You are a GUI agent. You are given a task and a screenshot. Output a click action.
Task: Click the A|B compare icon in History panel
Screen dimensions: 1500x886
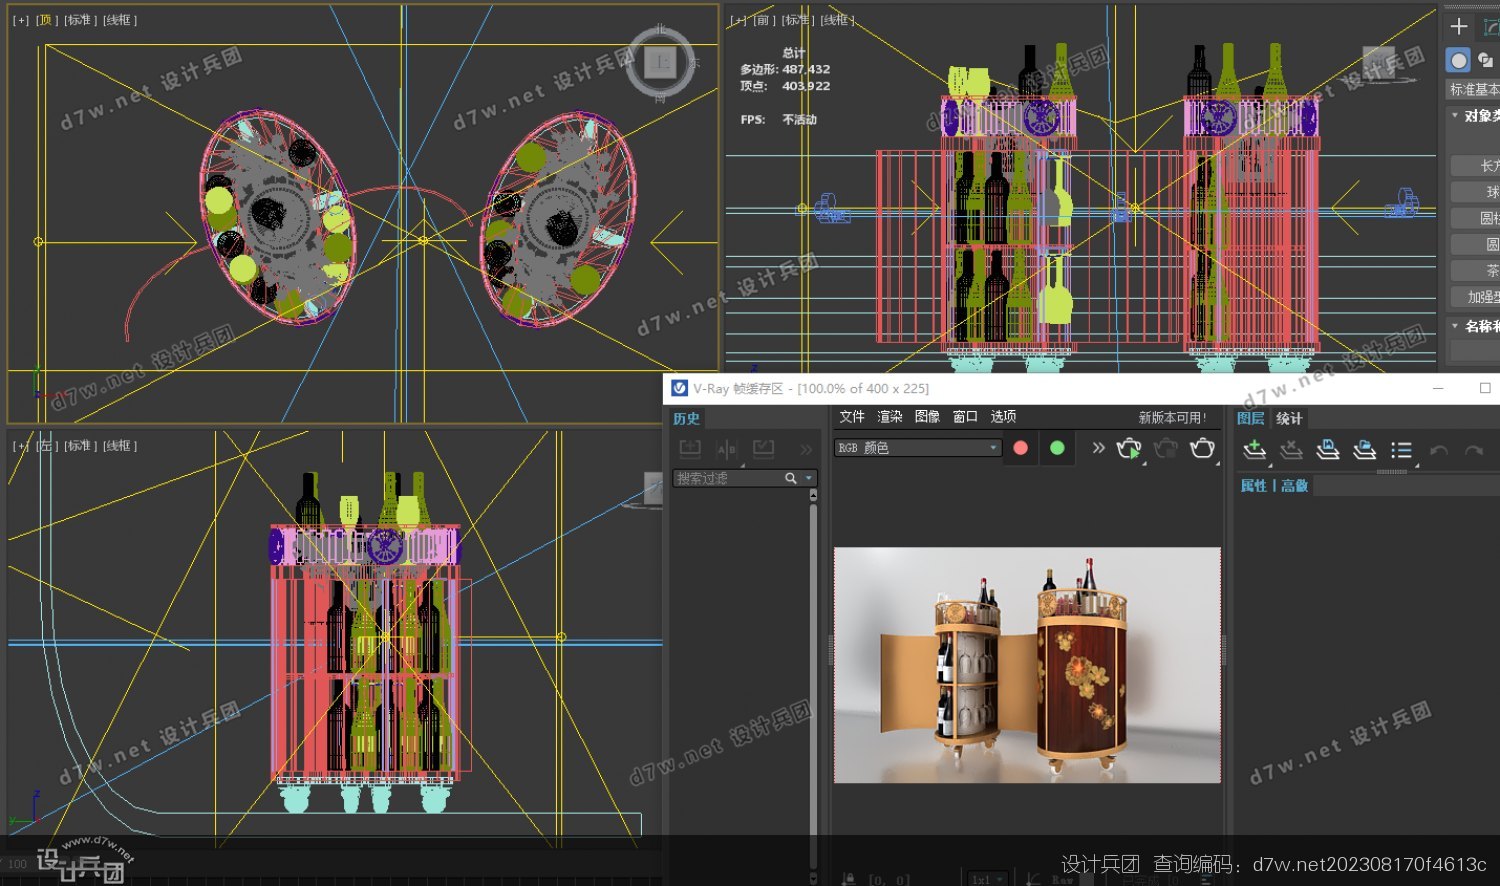(x=726, y=449)
